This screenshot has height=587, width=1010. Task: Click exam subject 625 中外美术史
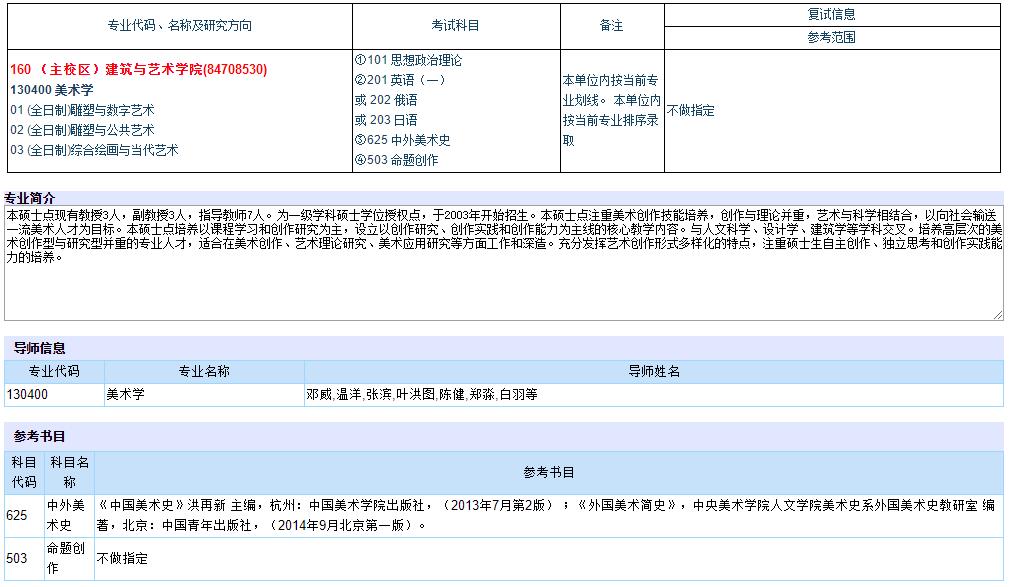tap(402, 140)
